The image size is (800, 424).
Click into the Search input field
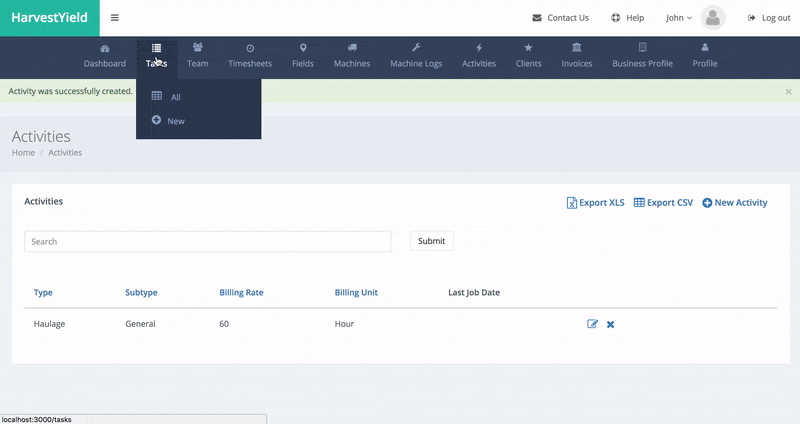[207, 241]
